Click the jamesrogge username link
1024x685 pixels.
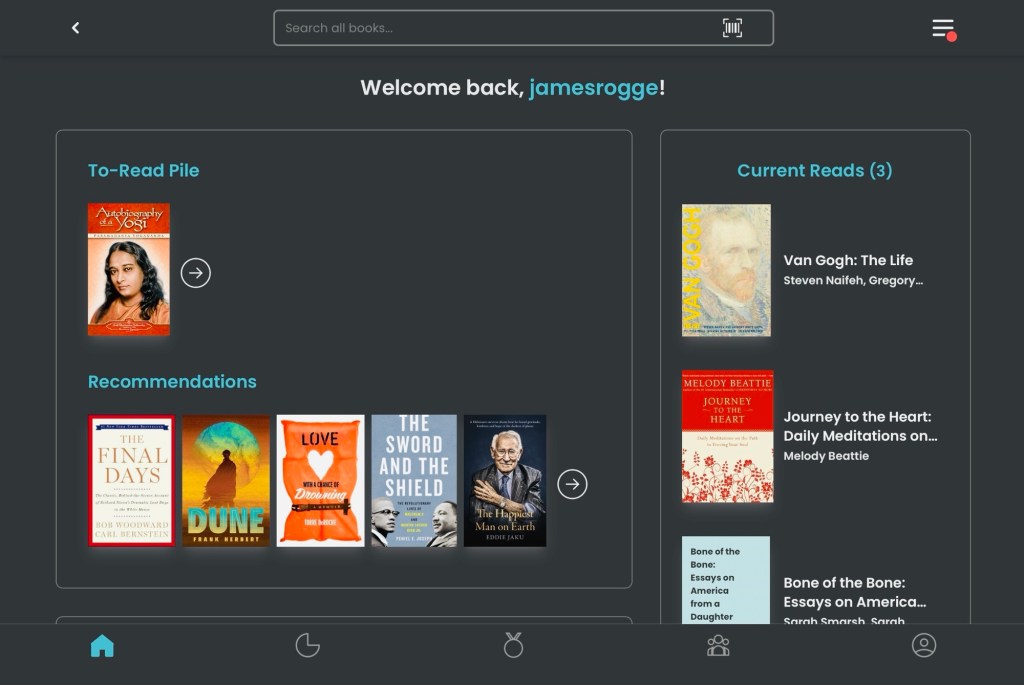pyautogui.click(x=593, y=88)
